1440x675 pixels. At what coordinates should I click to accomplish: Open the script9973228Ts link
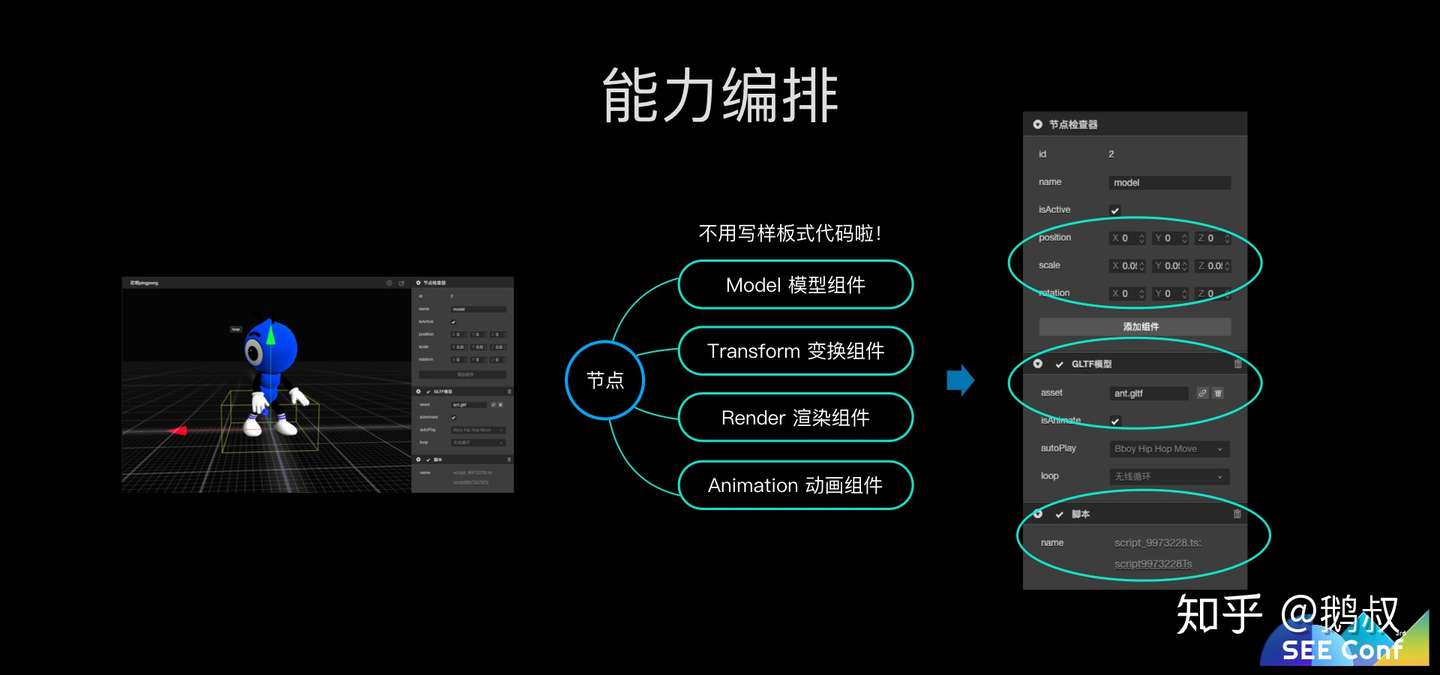point(1154,563)
